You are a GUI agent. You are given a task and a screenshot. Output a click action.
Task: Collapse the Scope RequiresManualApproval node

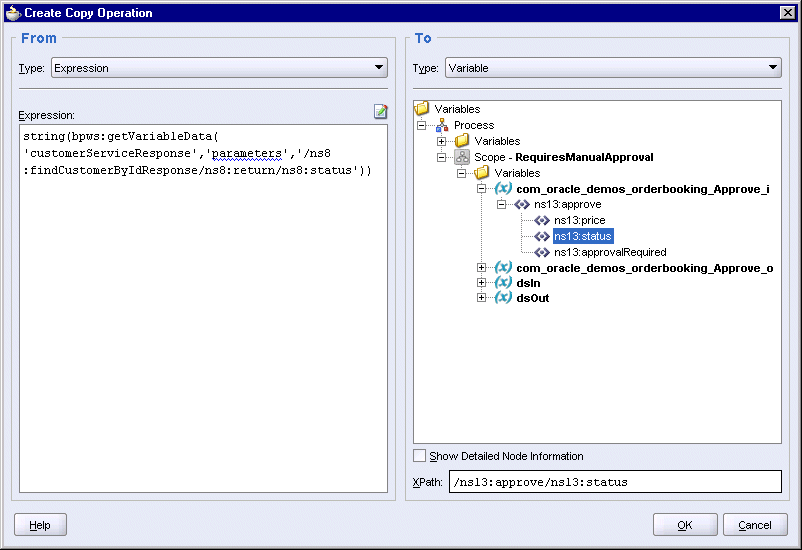(441, 157)
